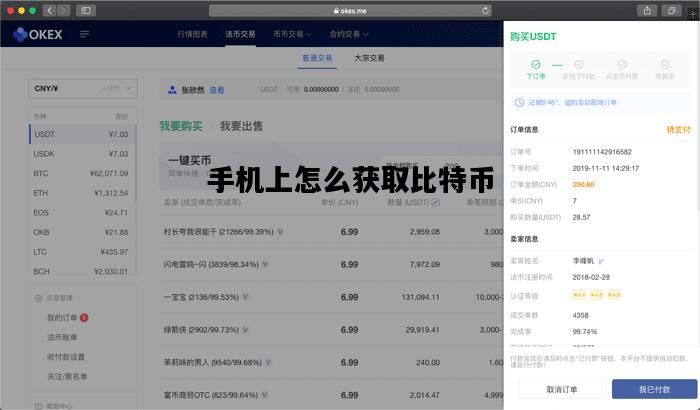The height and width of the screenshot is (410, 700).
Task: Click the 待支付 status label
Action: point(678,130)
